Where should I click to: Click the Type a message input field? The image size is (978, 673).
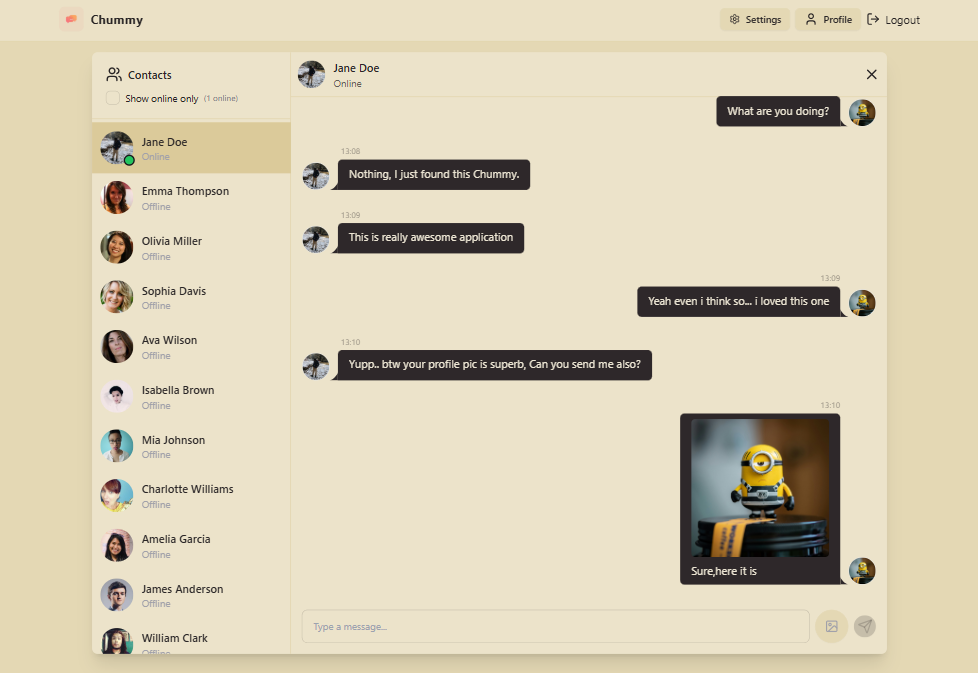pyautogui.click(x=555, y=627)
